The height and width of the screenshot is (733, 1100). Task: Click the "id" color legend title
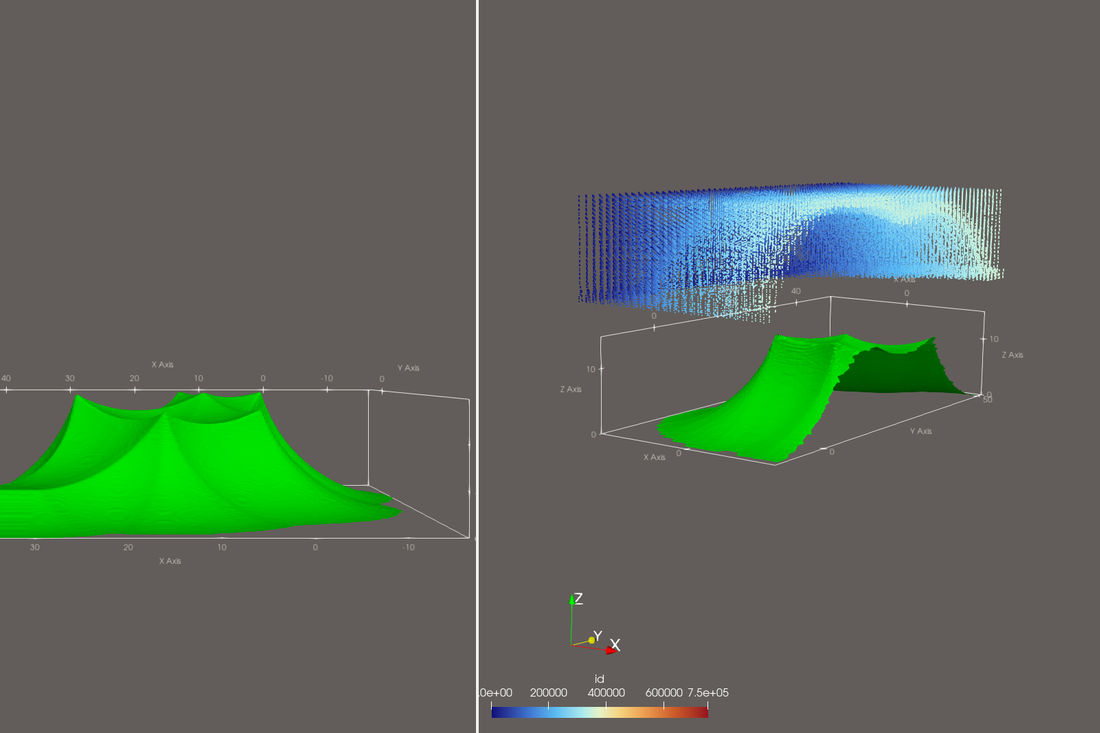pos(599,679)
